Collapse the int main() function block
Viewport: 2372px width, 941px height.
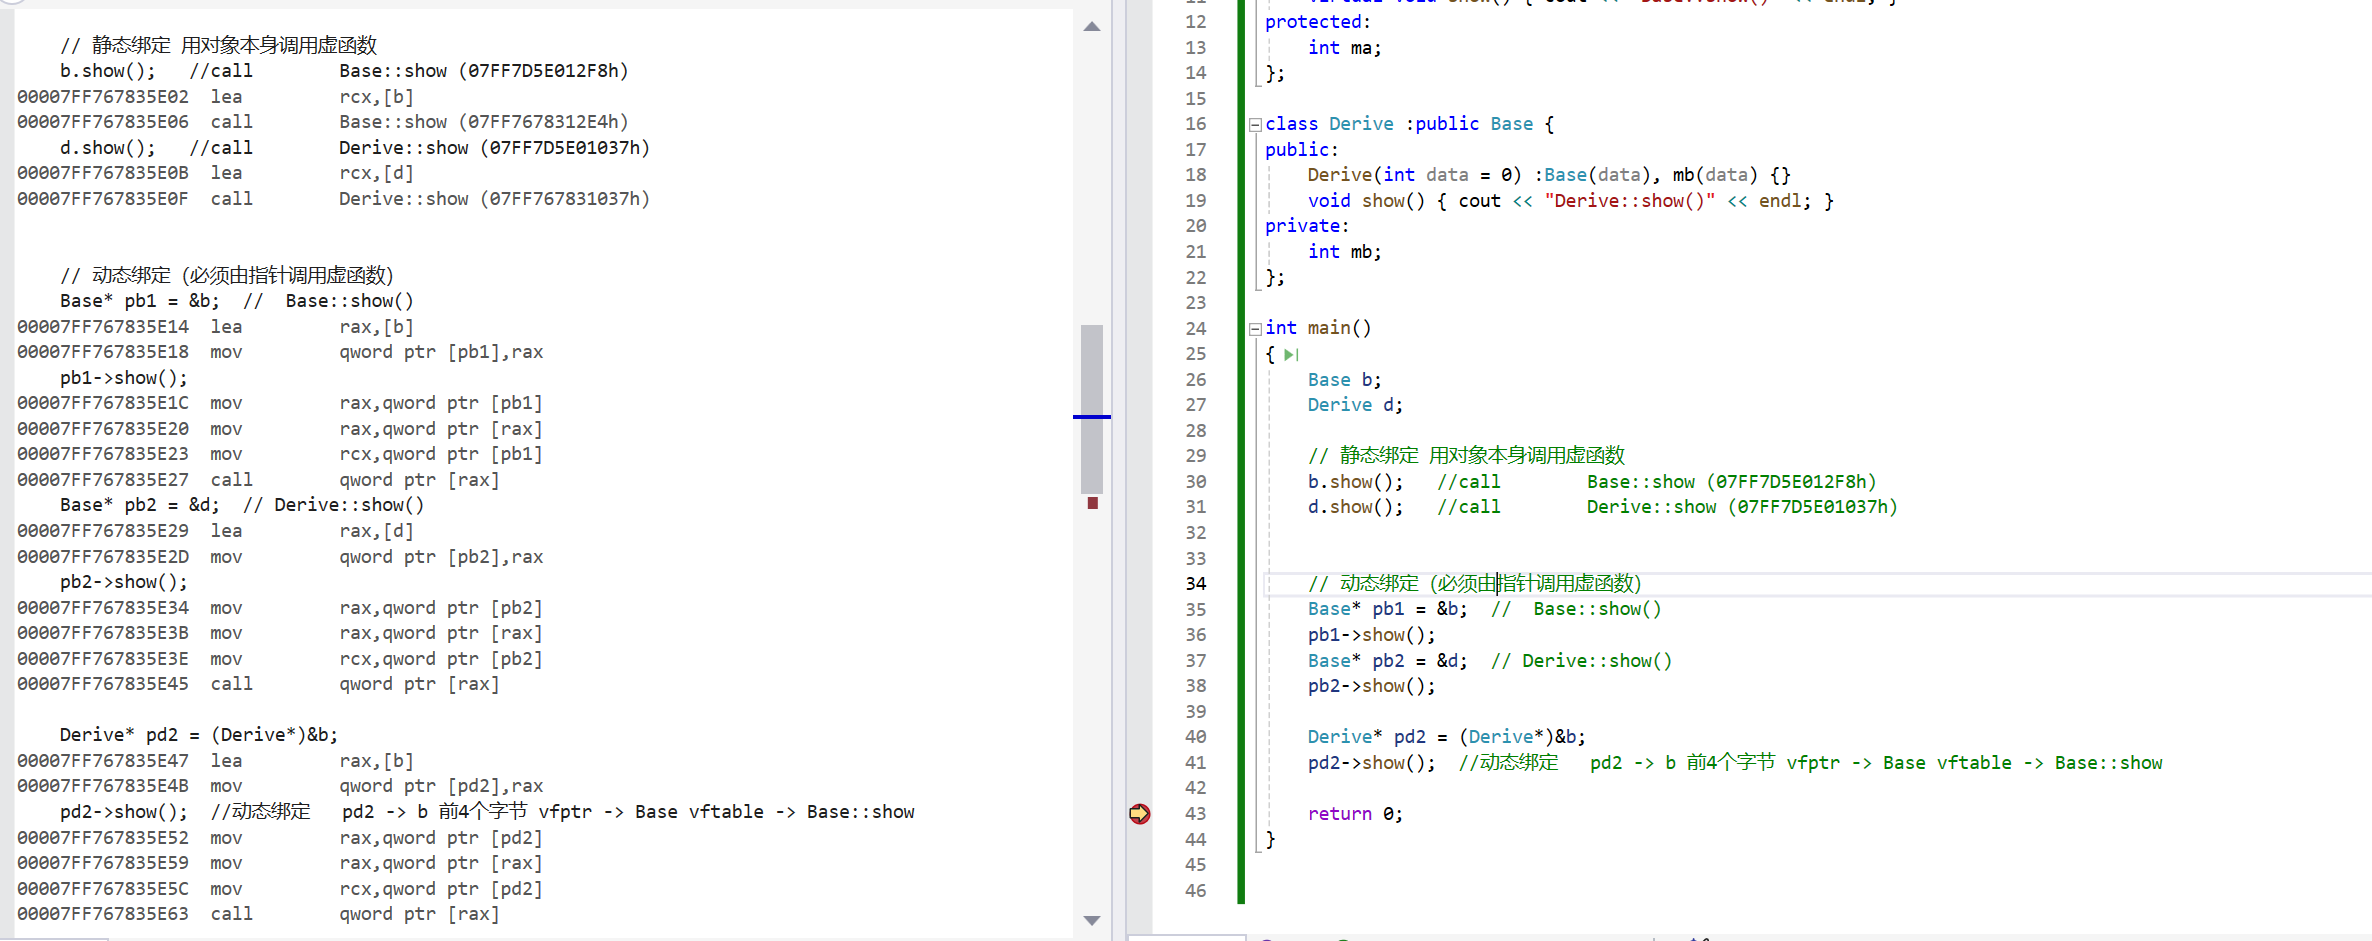pos(1255,329)
